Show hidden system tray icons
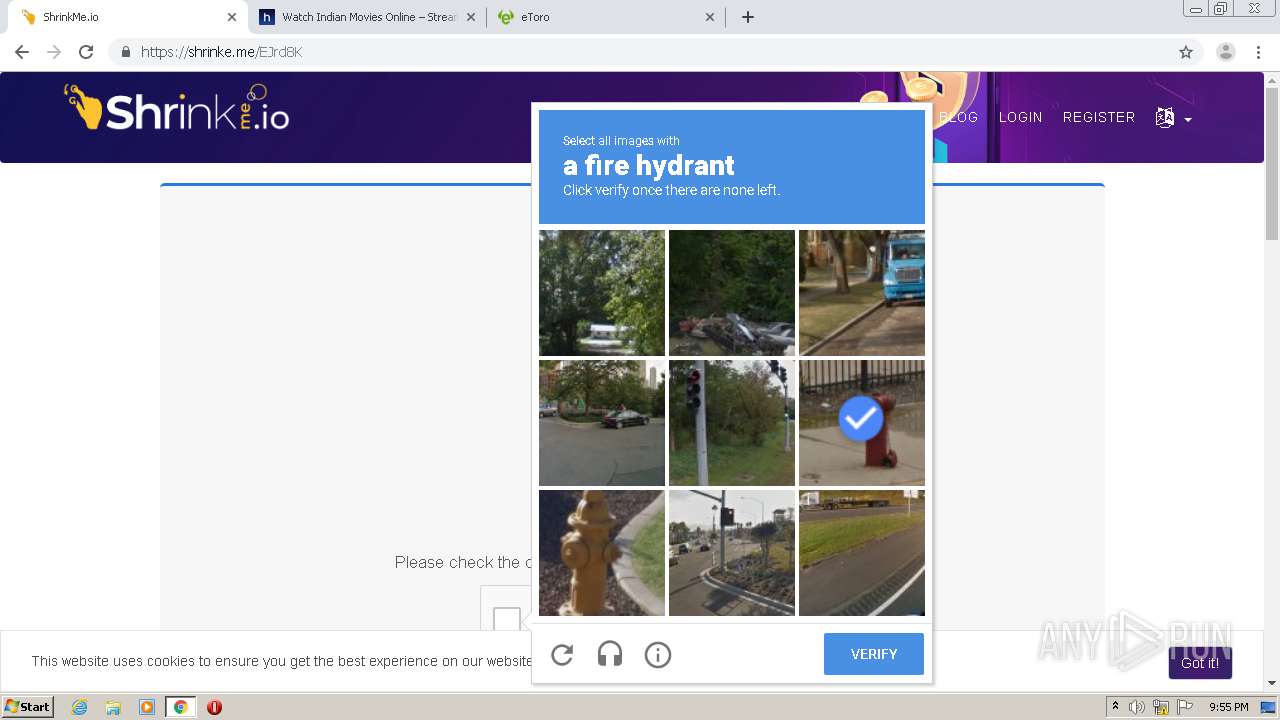 (1115, 707)
